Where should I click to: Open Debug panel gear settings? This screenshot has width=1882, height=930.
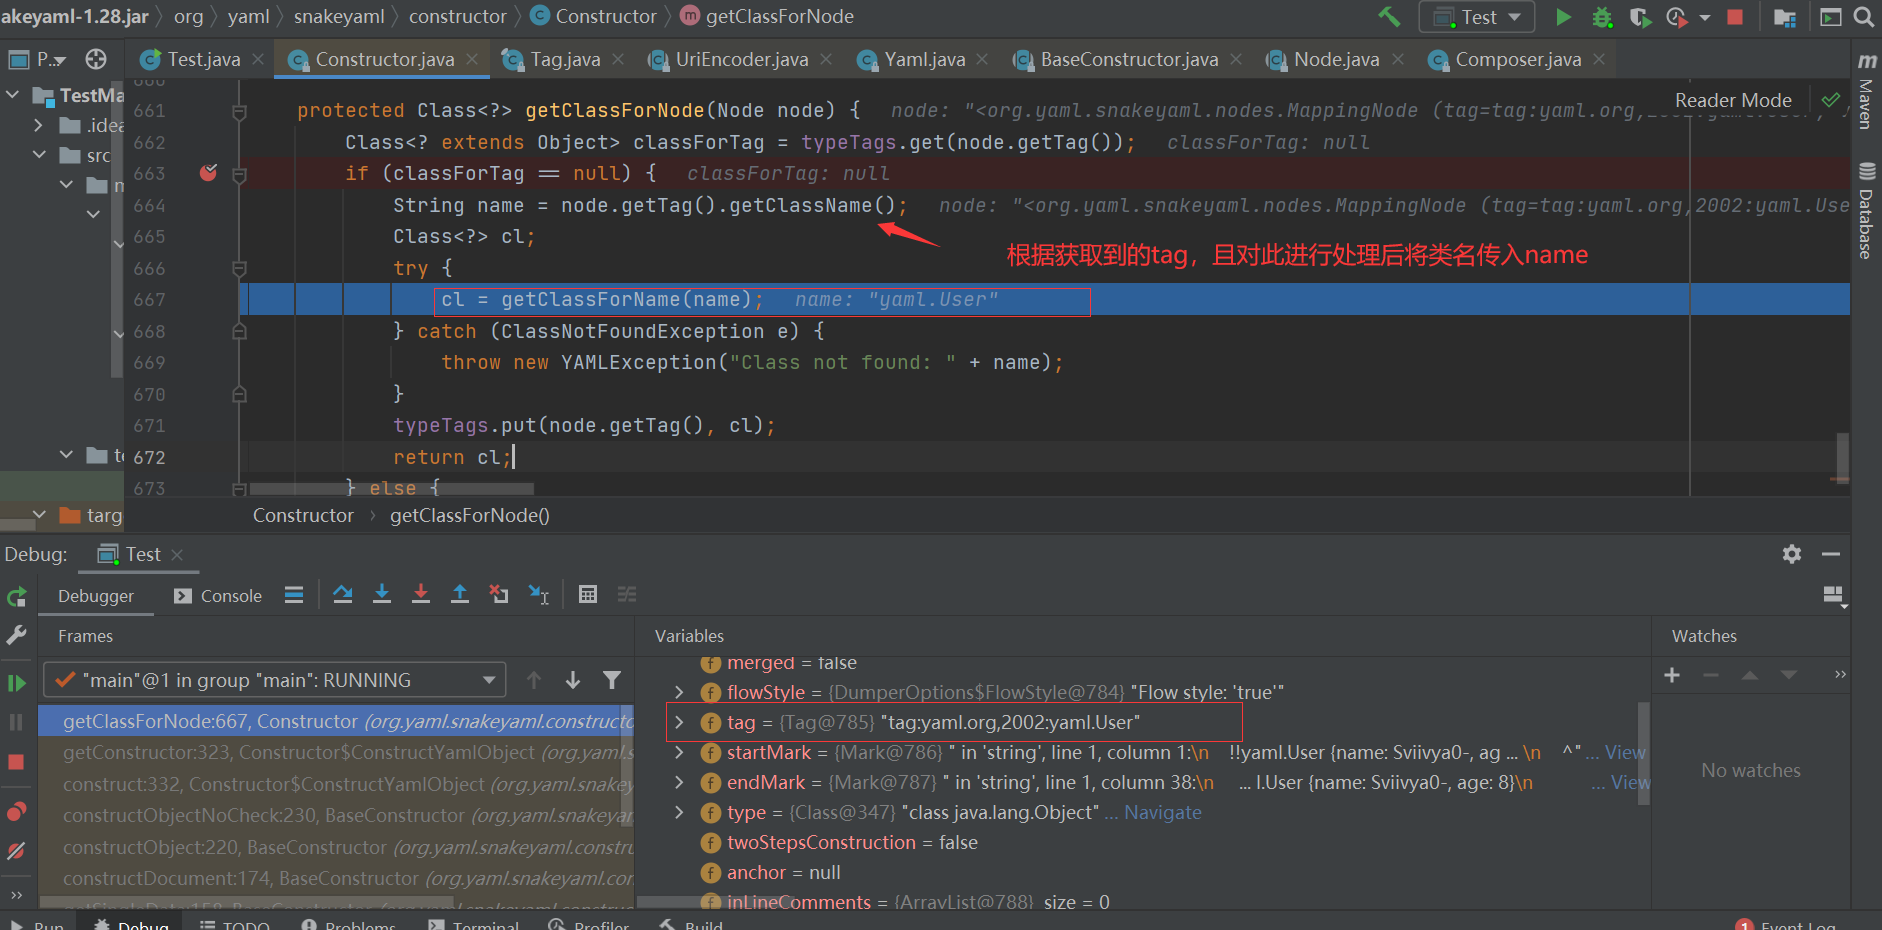point(1792,554)
